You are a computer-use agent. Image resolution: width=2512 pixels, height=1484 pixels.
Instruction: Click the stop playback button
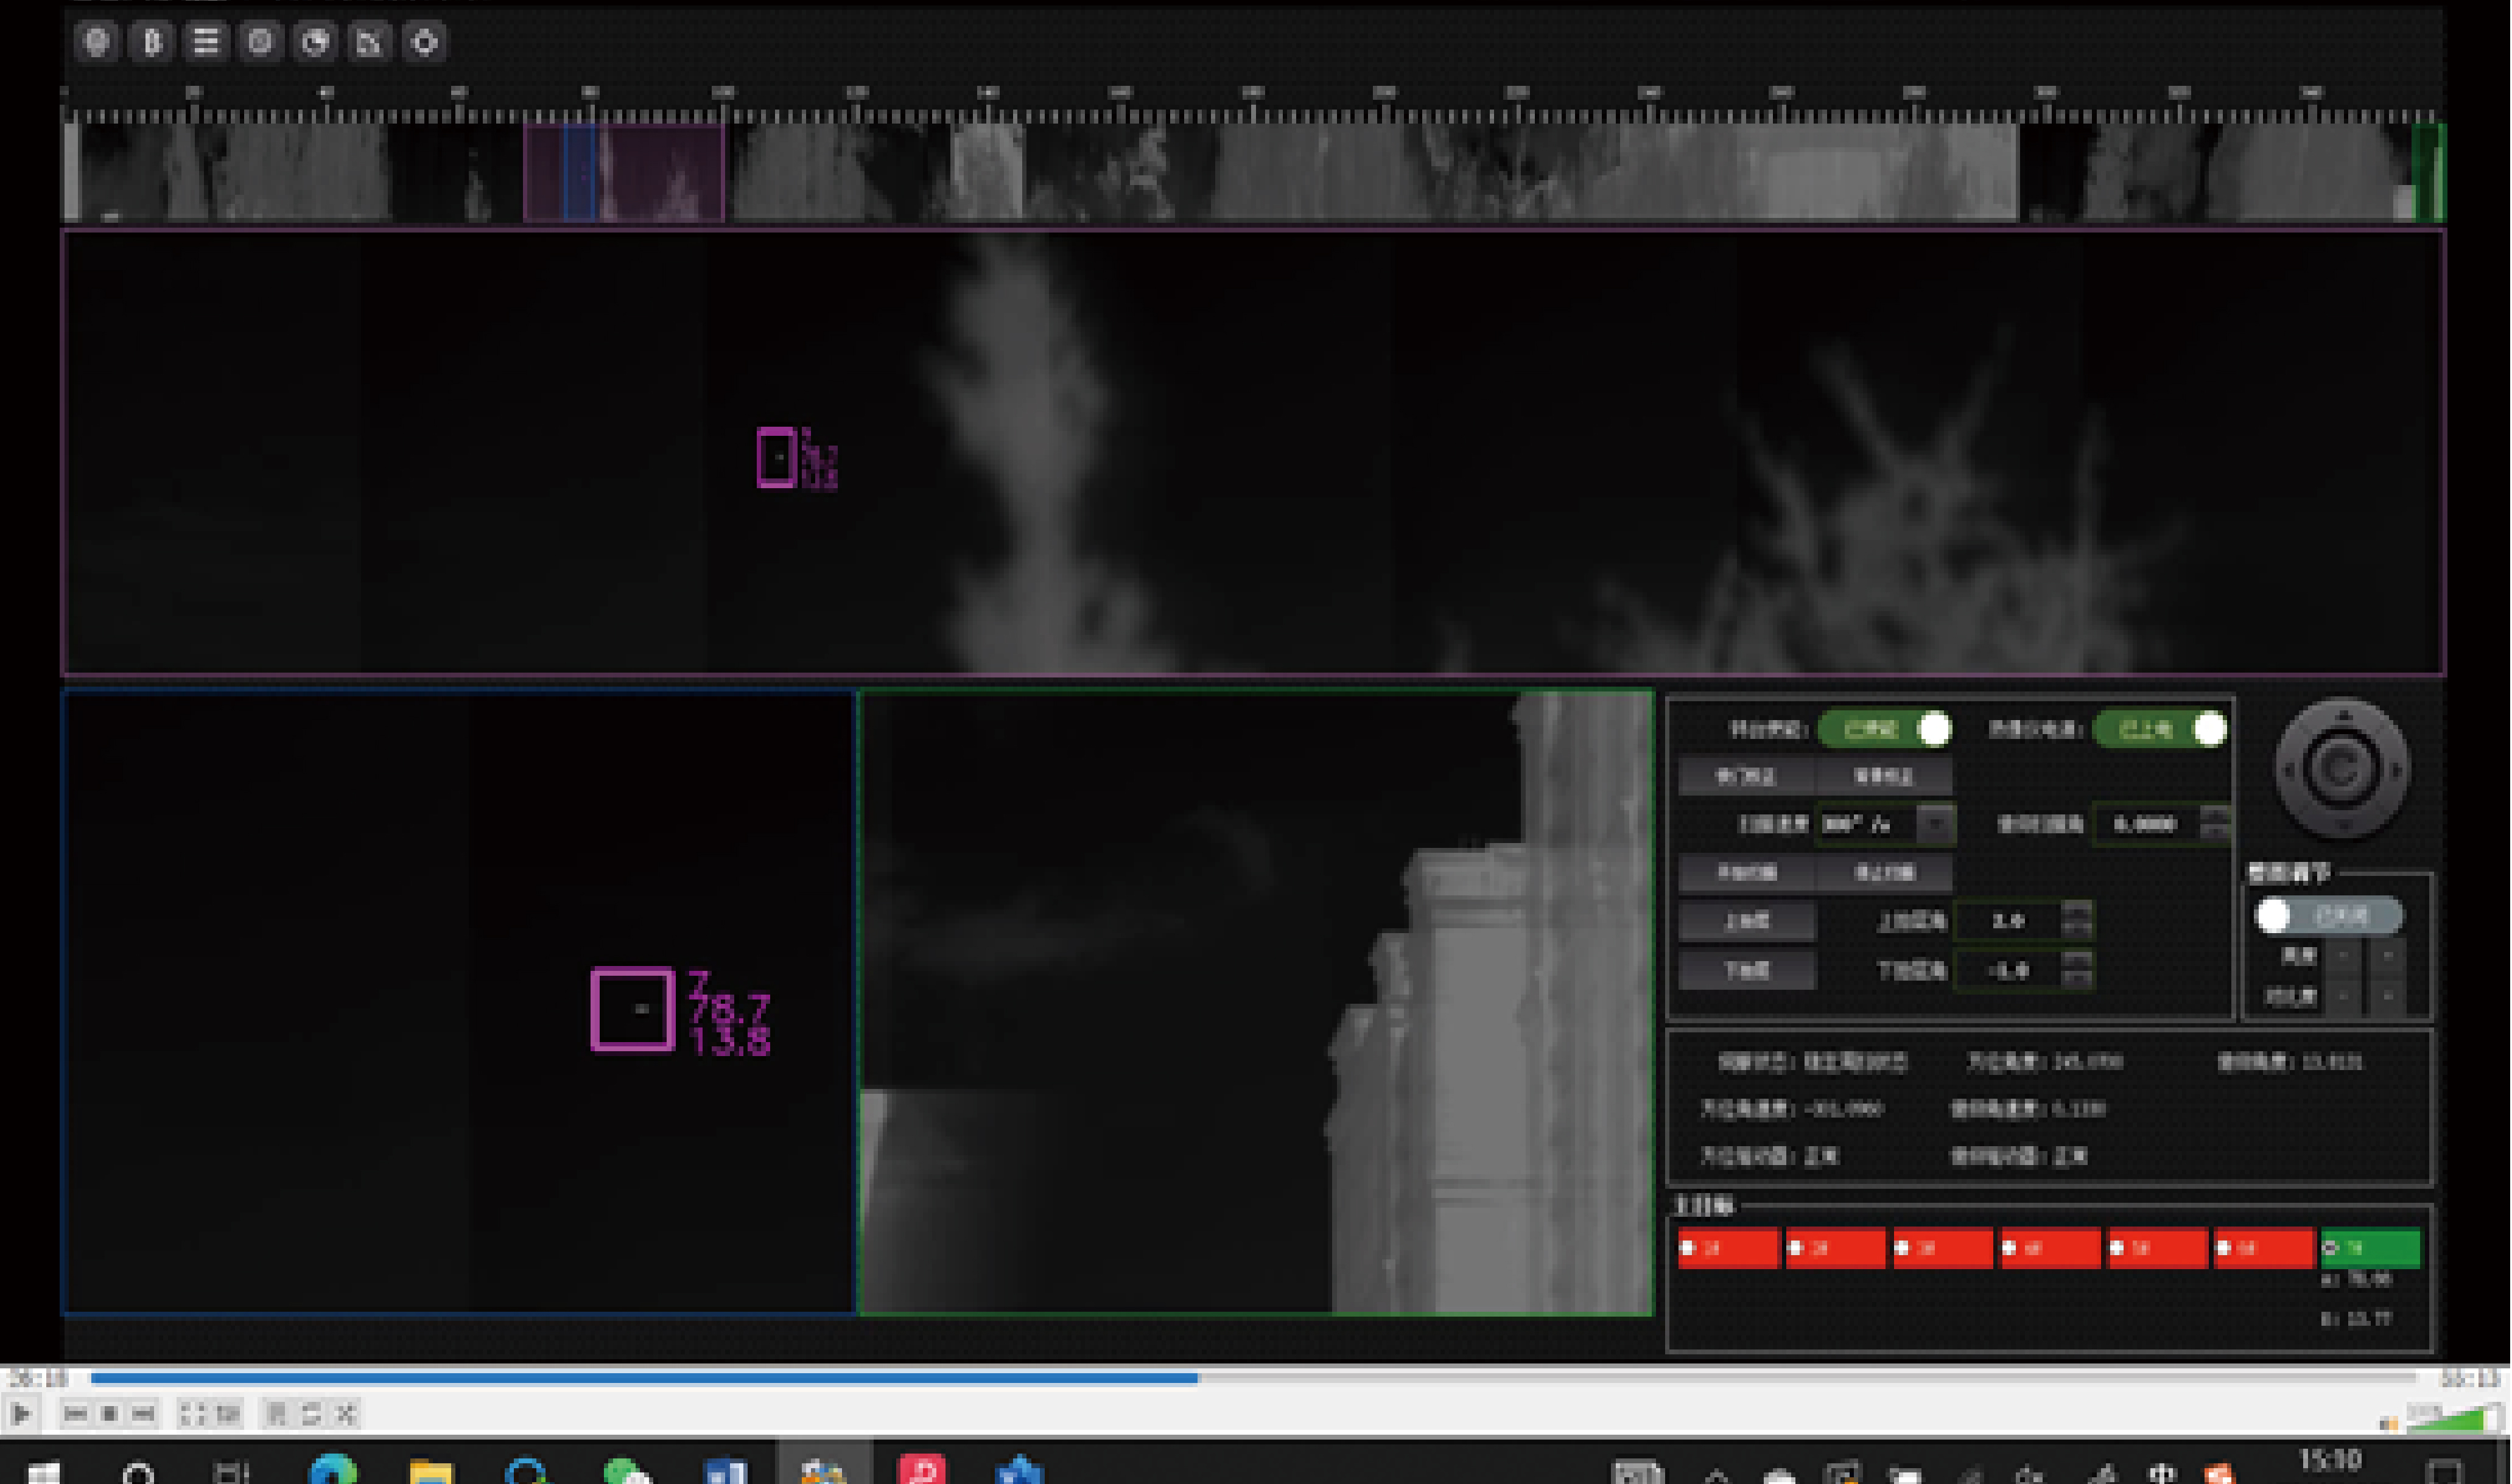[x=110, y=1414]
